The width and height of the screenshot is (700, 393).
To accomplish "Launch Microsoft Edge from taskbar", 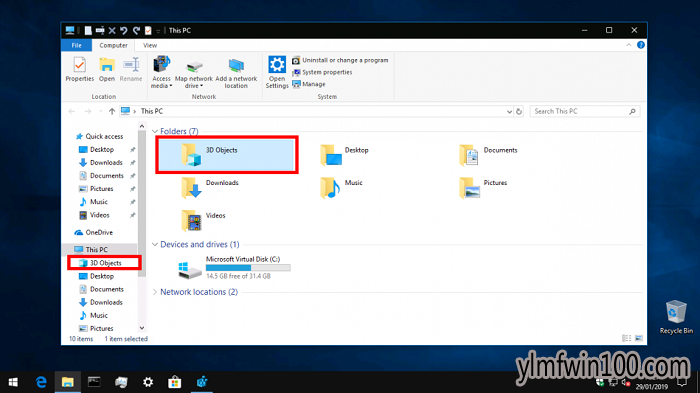I will pos(41,382).
